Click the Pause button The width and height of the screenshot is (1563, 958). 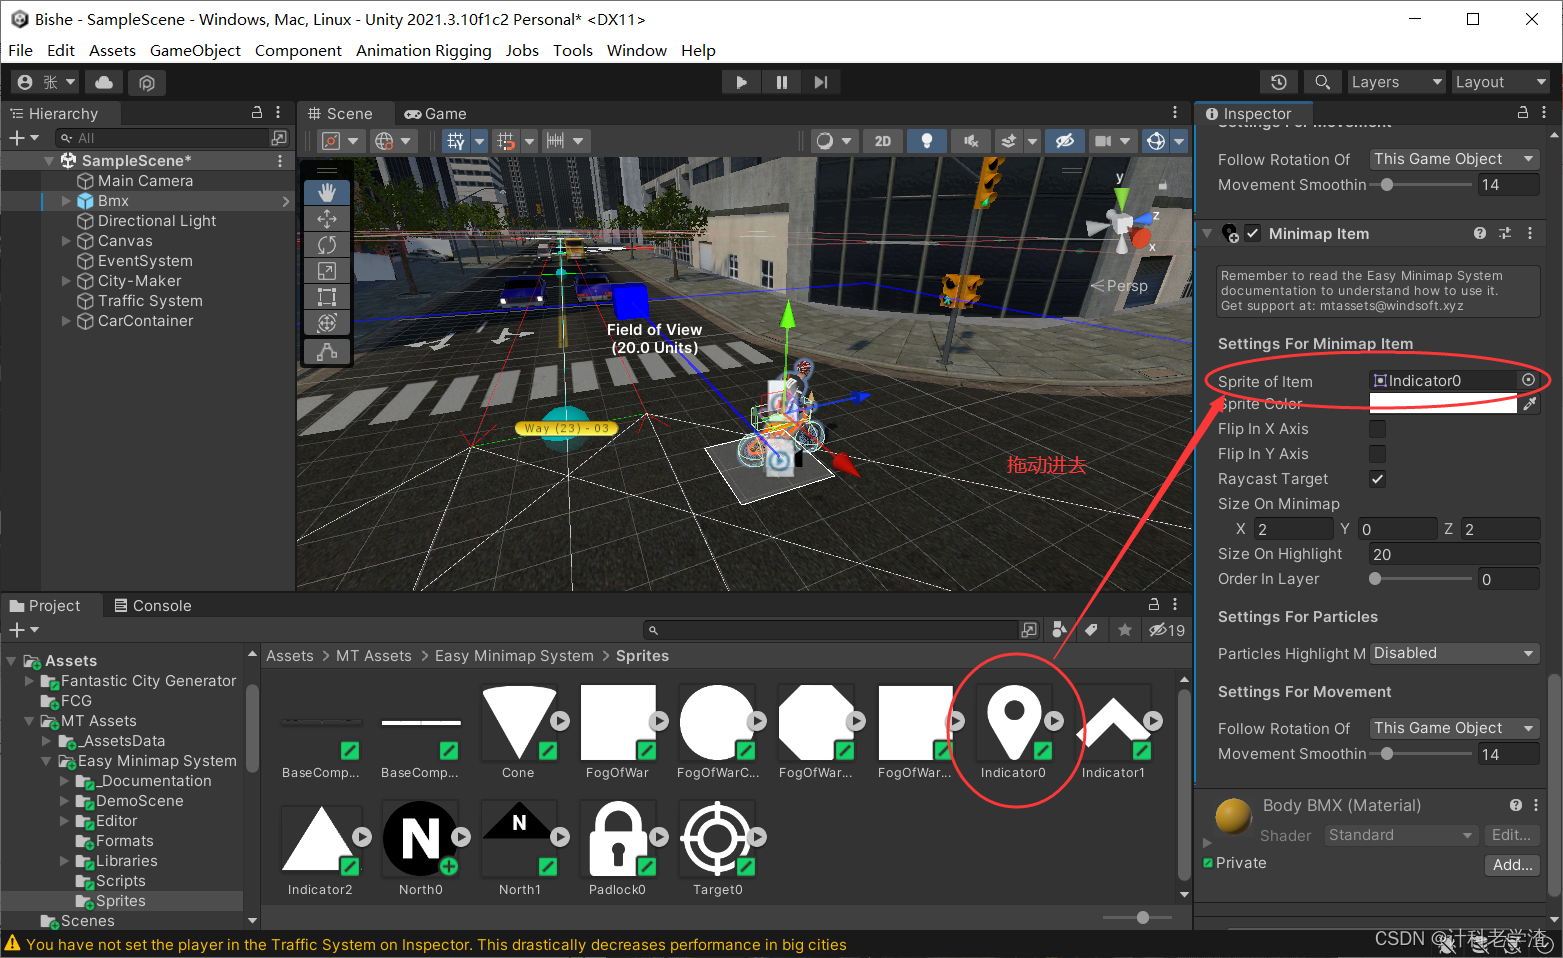(x=781, y=81)
